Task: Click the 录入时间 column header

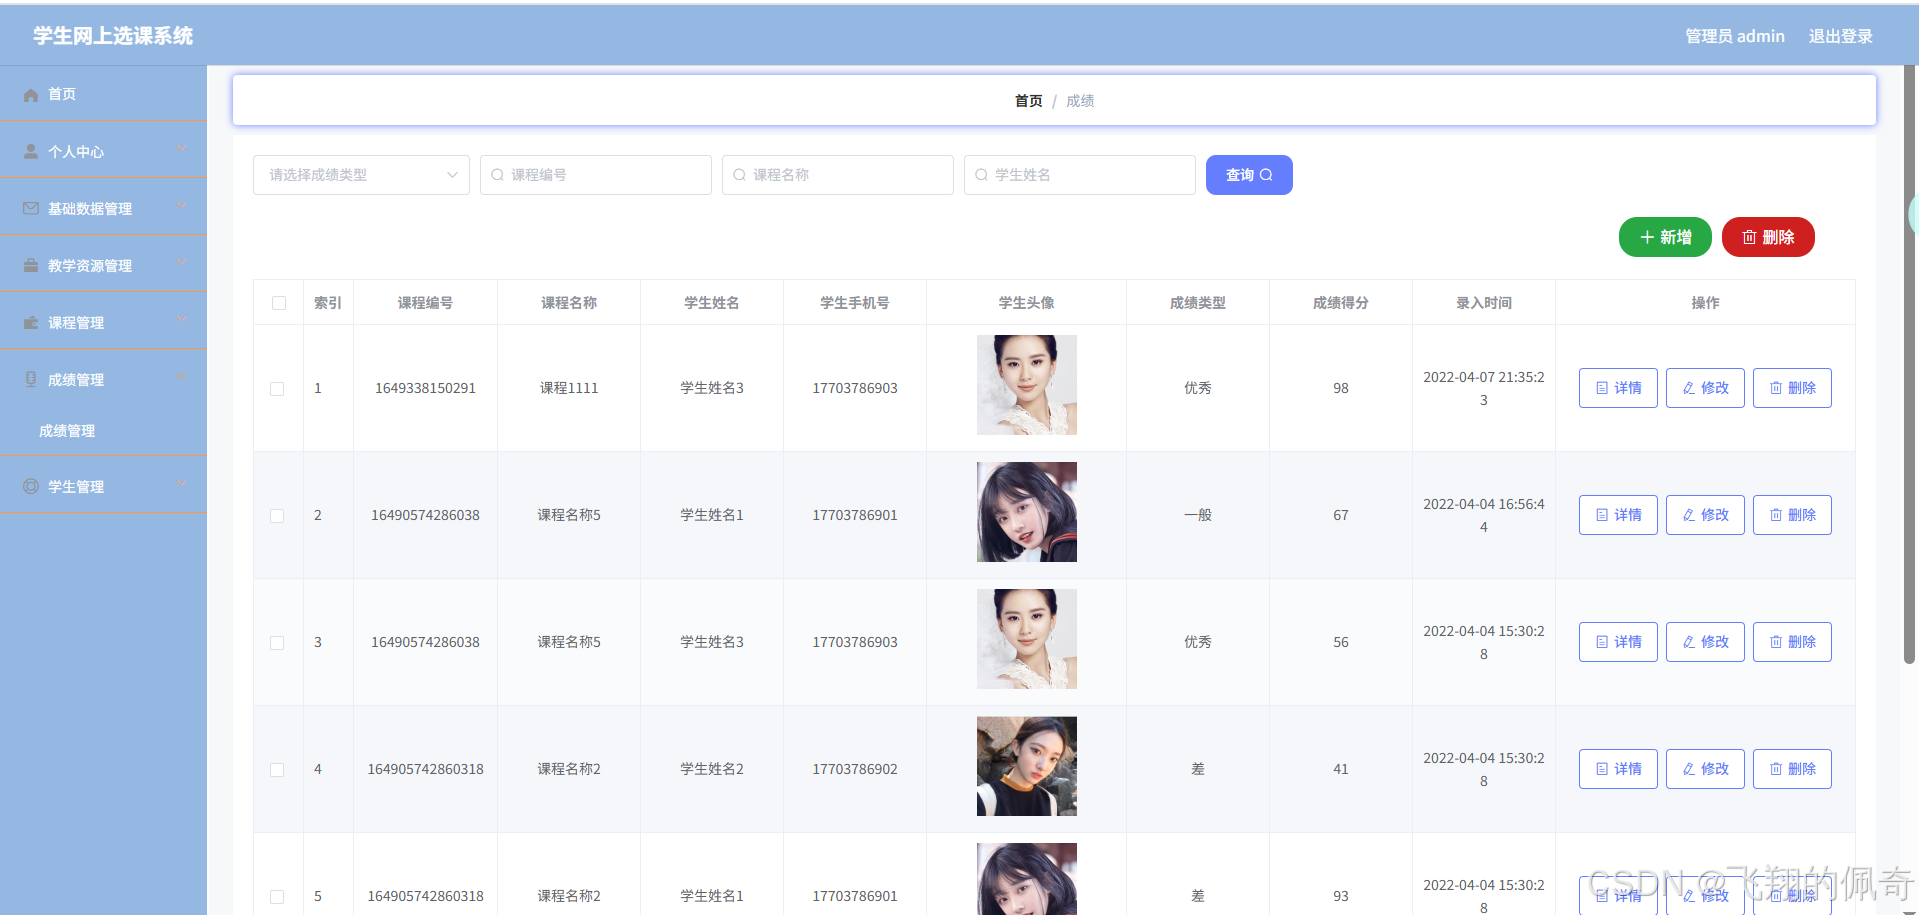Action: (x=1483, y=303)
